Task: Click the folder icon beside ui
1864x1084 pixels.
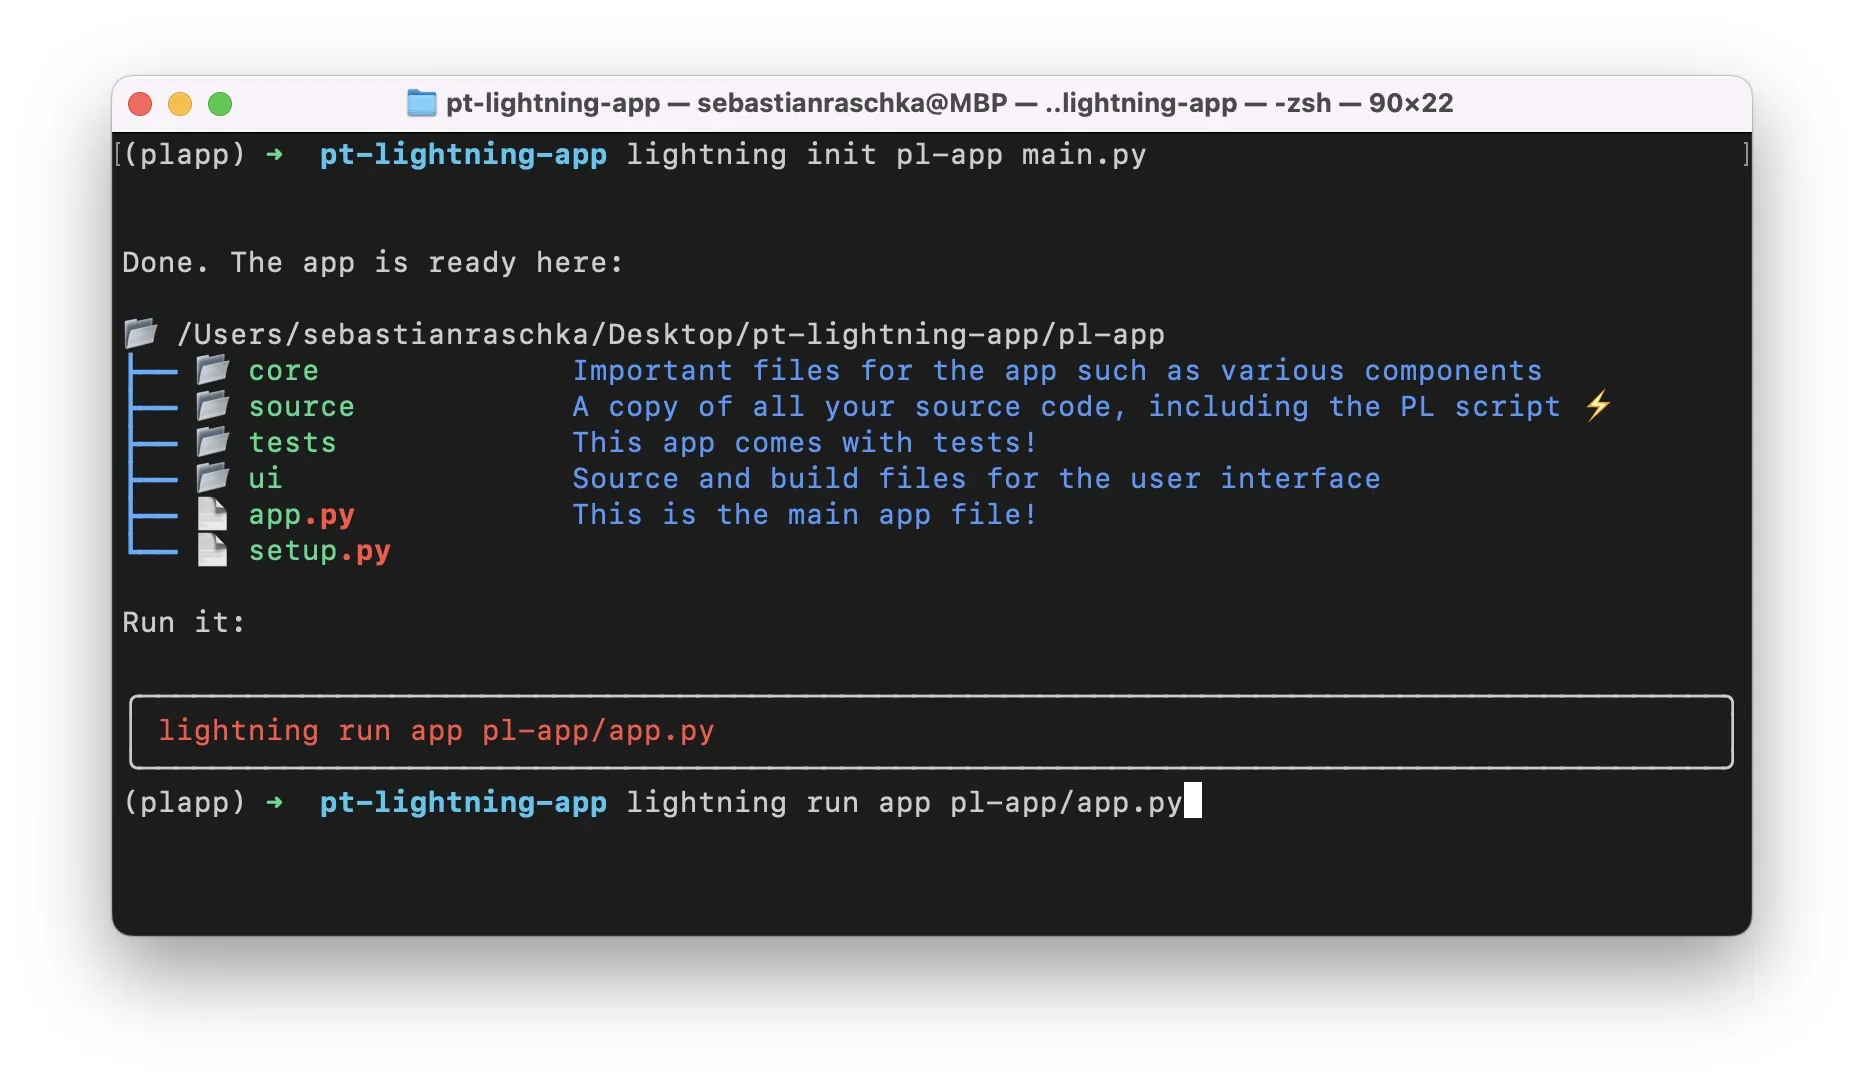Action: [212, 478]
